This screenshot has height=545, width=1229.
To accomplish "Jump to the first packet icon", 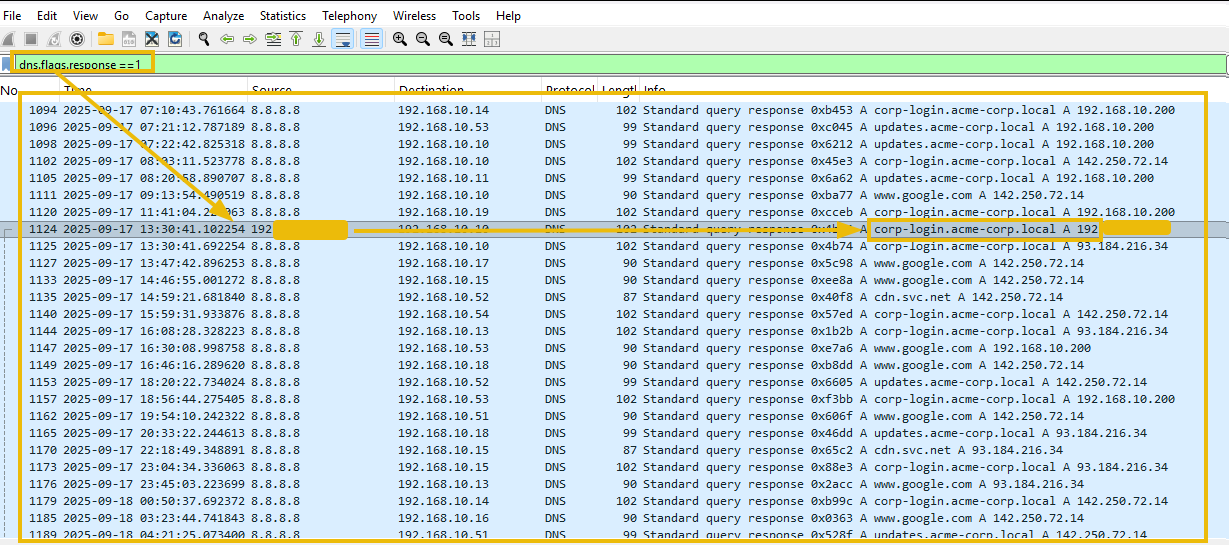I will 296,39.
